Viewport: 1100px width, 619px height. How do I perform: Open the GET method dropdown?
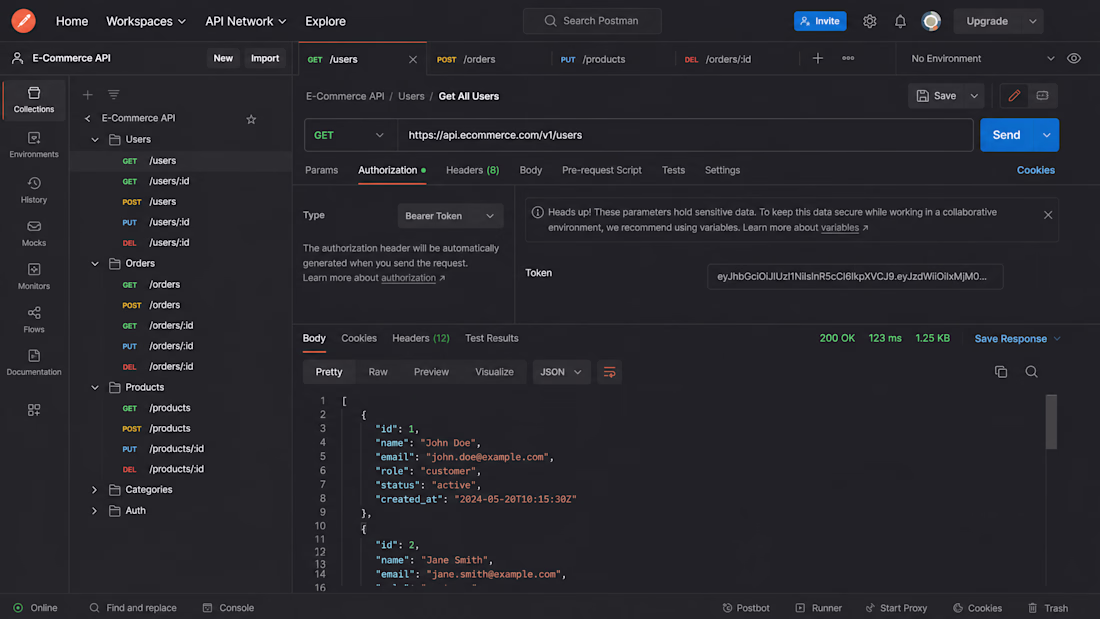(350, 135)
